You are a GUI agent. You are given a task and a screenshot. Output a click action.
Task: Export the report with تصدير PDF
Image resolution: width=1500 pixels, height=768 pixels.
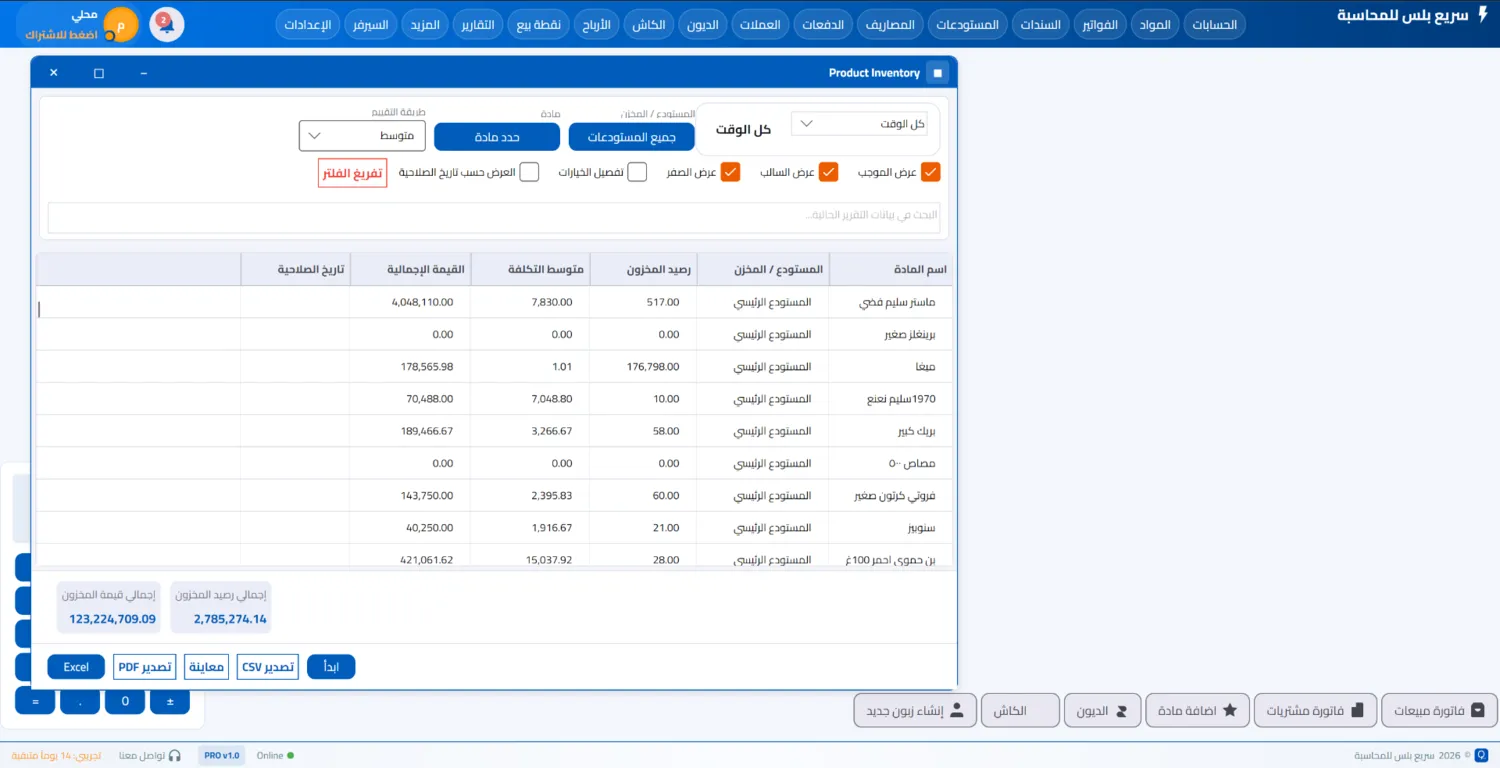(x=145, y=667)
